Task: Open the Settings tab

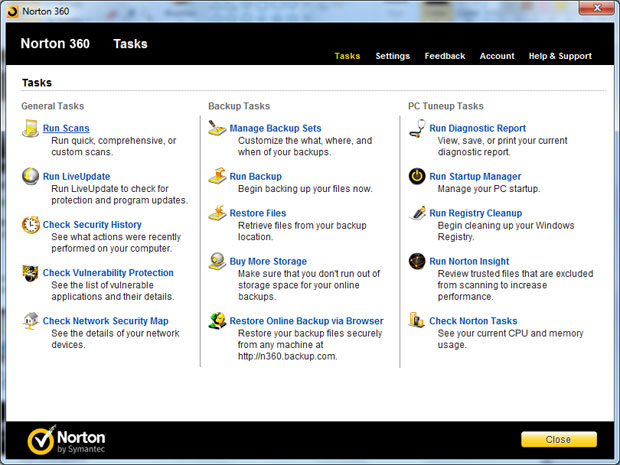Action: point(393,56)
